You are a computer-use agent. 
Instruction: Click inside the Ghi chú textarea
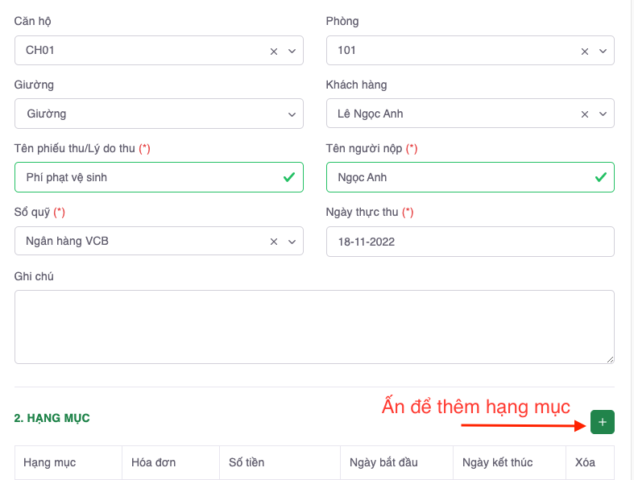(314, 327)
